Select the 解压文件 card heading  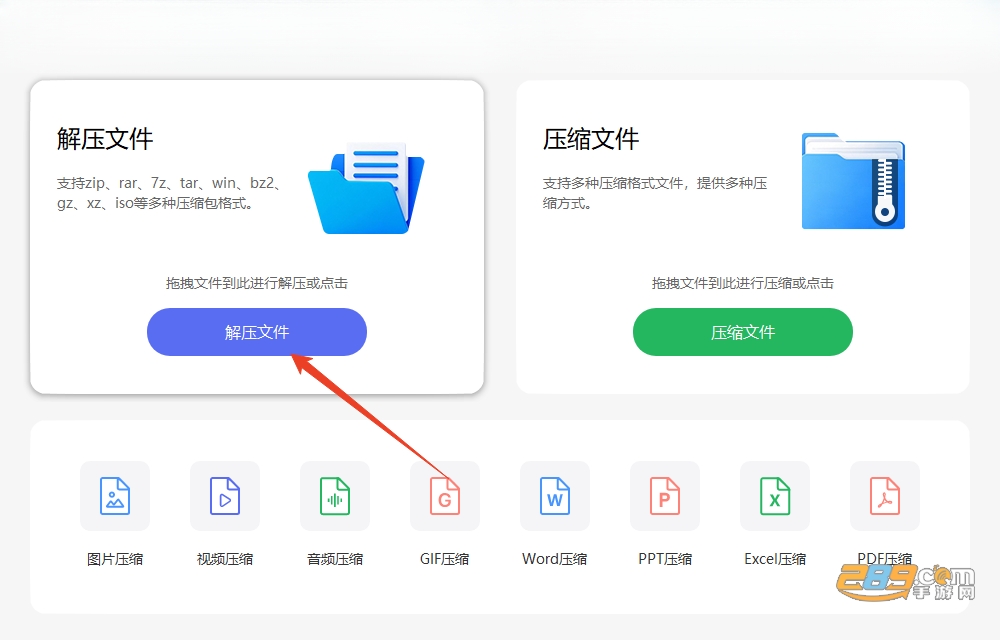pos(105,139)
